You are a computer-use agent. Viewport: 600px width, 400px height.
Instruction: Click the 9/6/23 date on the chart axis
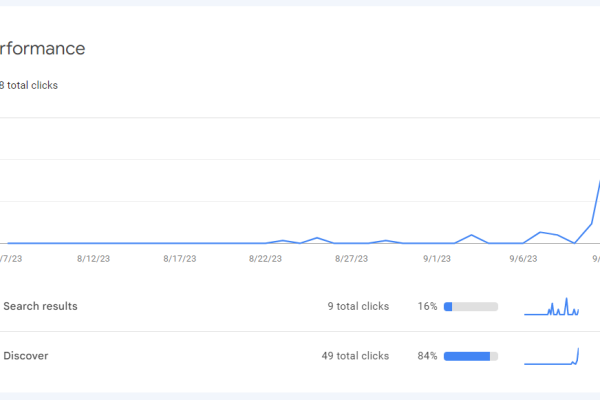(x=523, y=258)
